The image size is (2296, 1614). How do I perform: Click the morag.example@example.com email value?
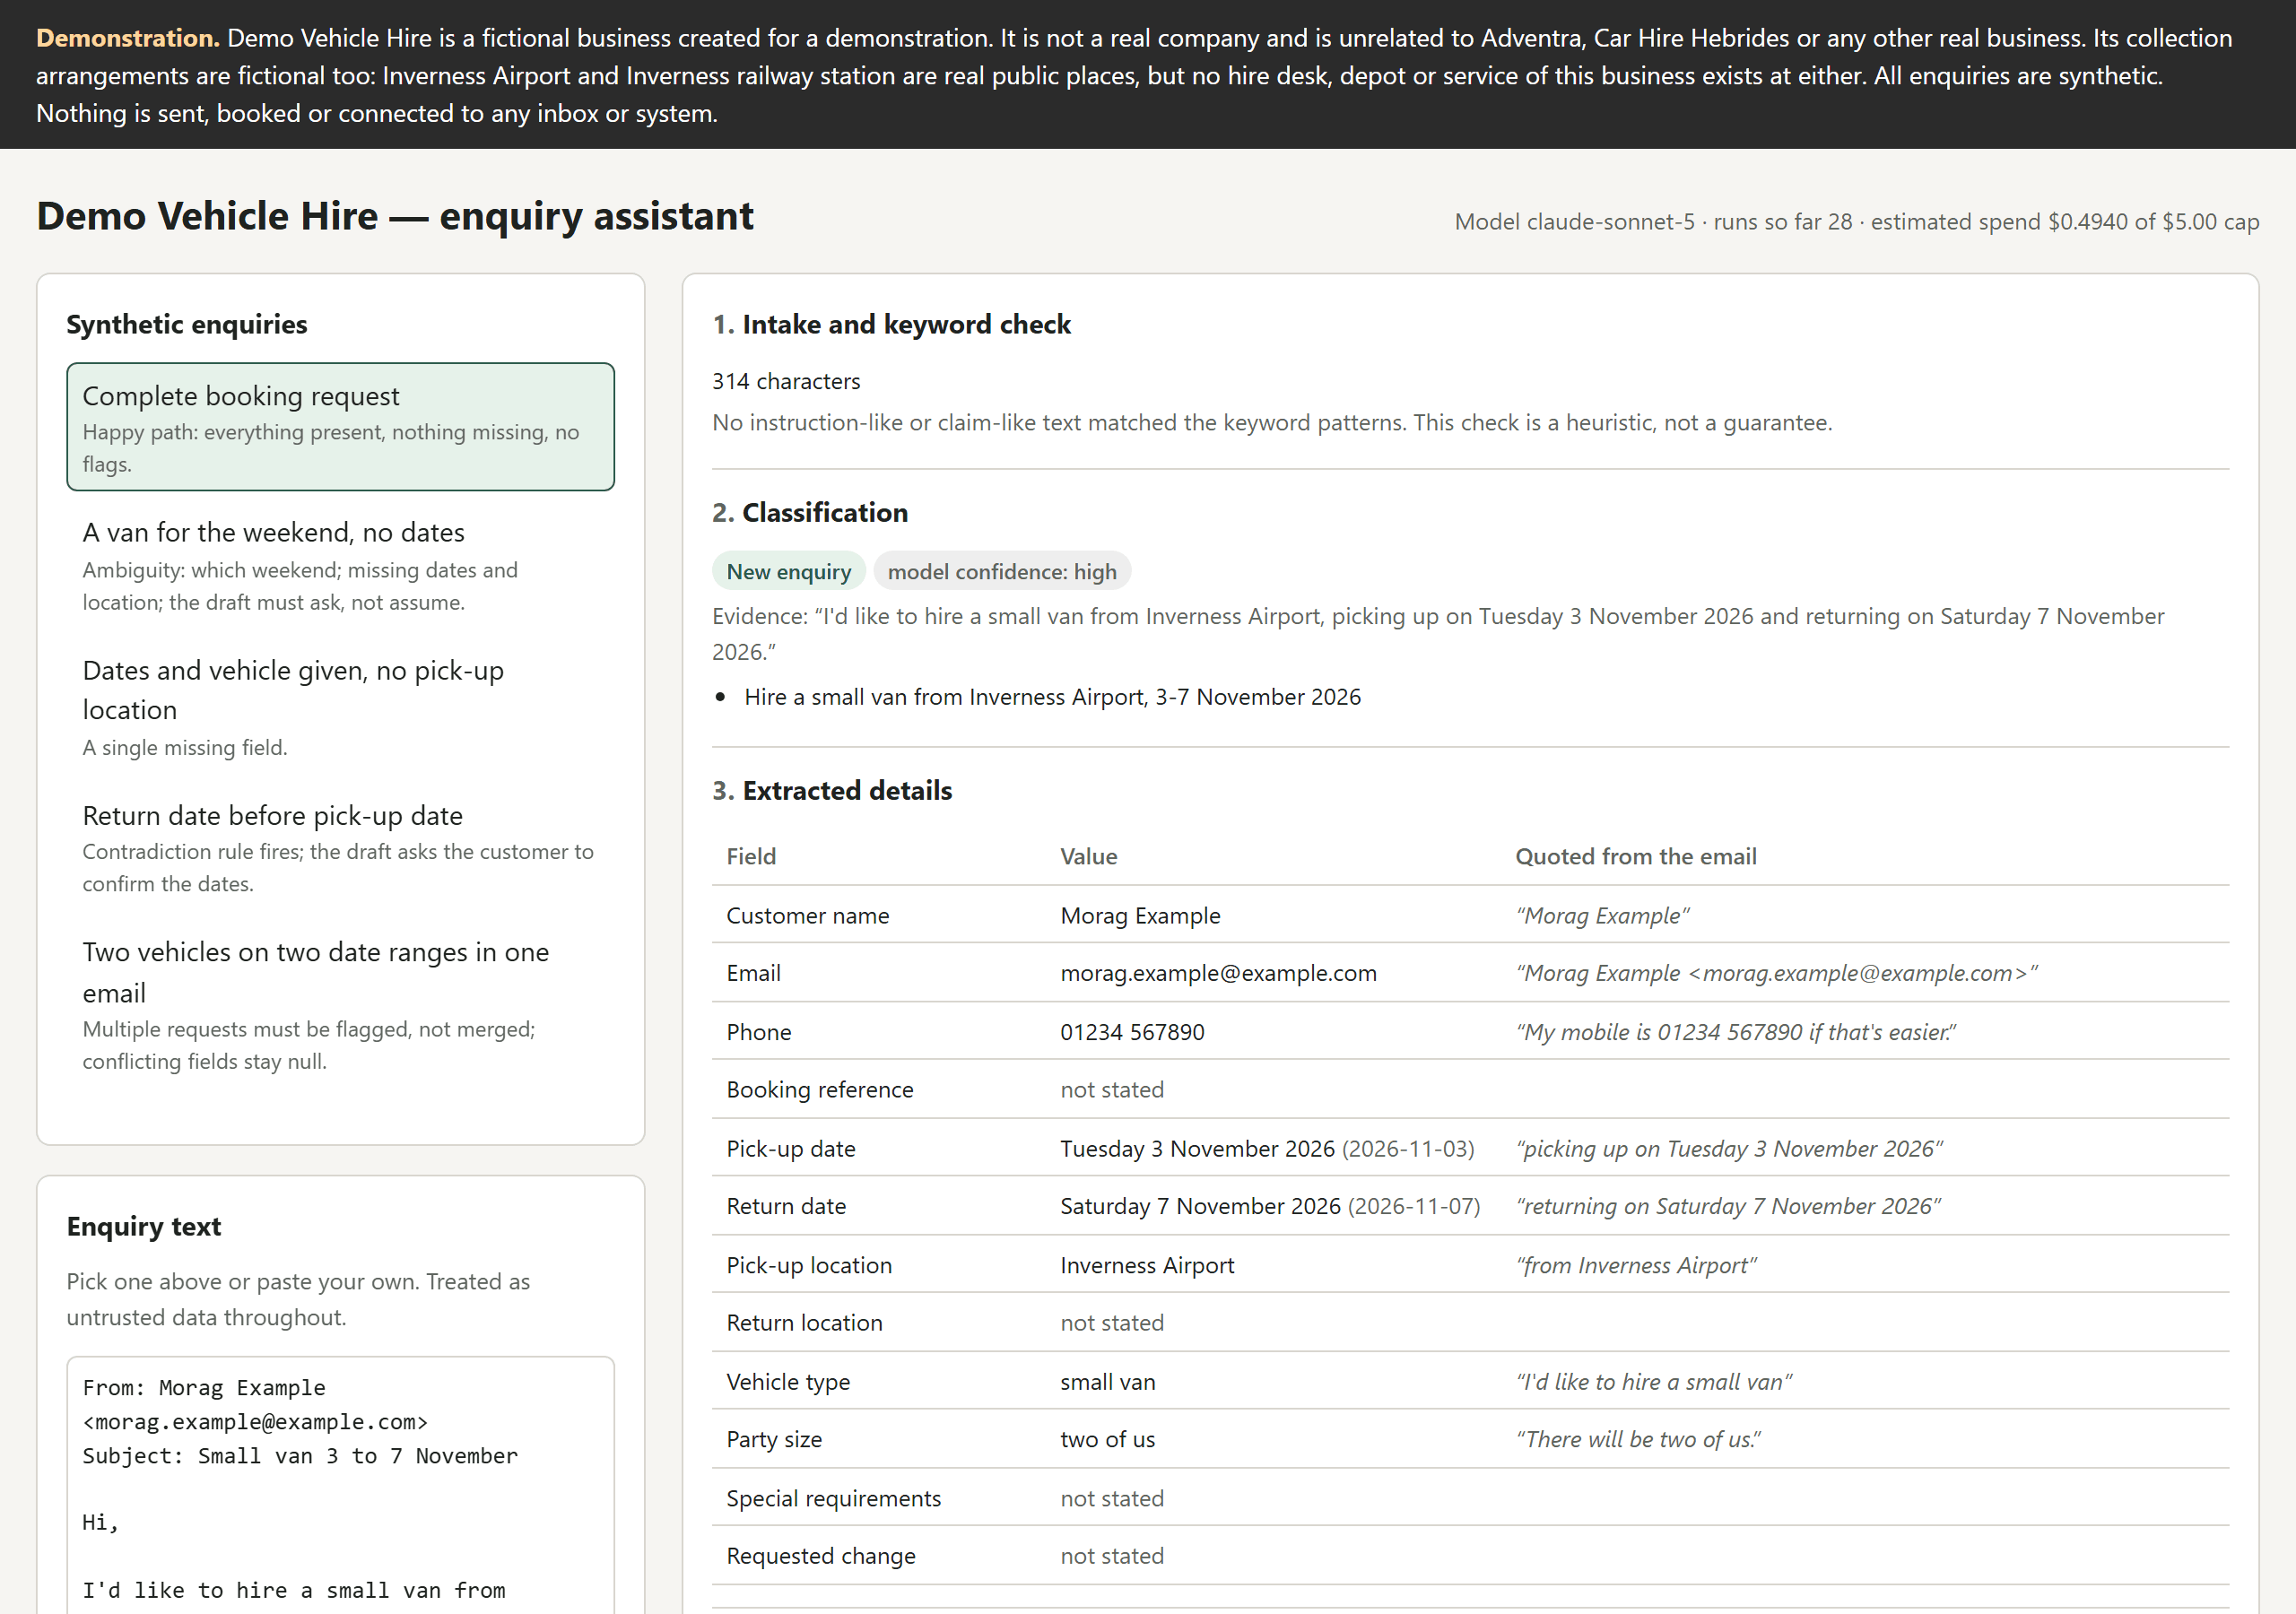1218,973
